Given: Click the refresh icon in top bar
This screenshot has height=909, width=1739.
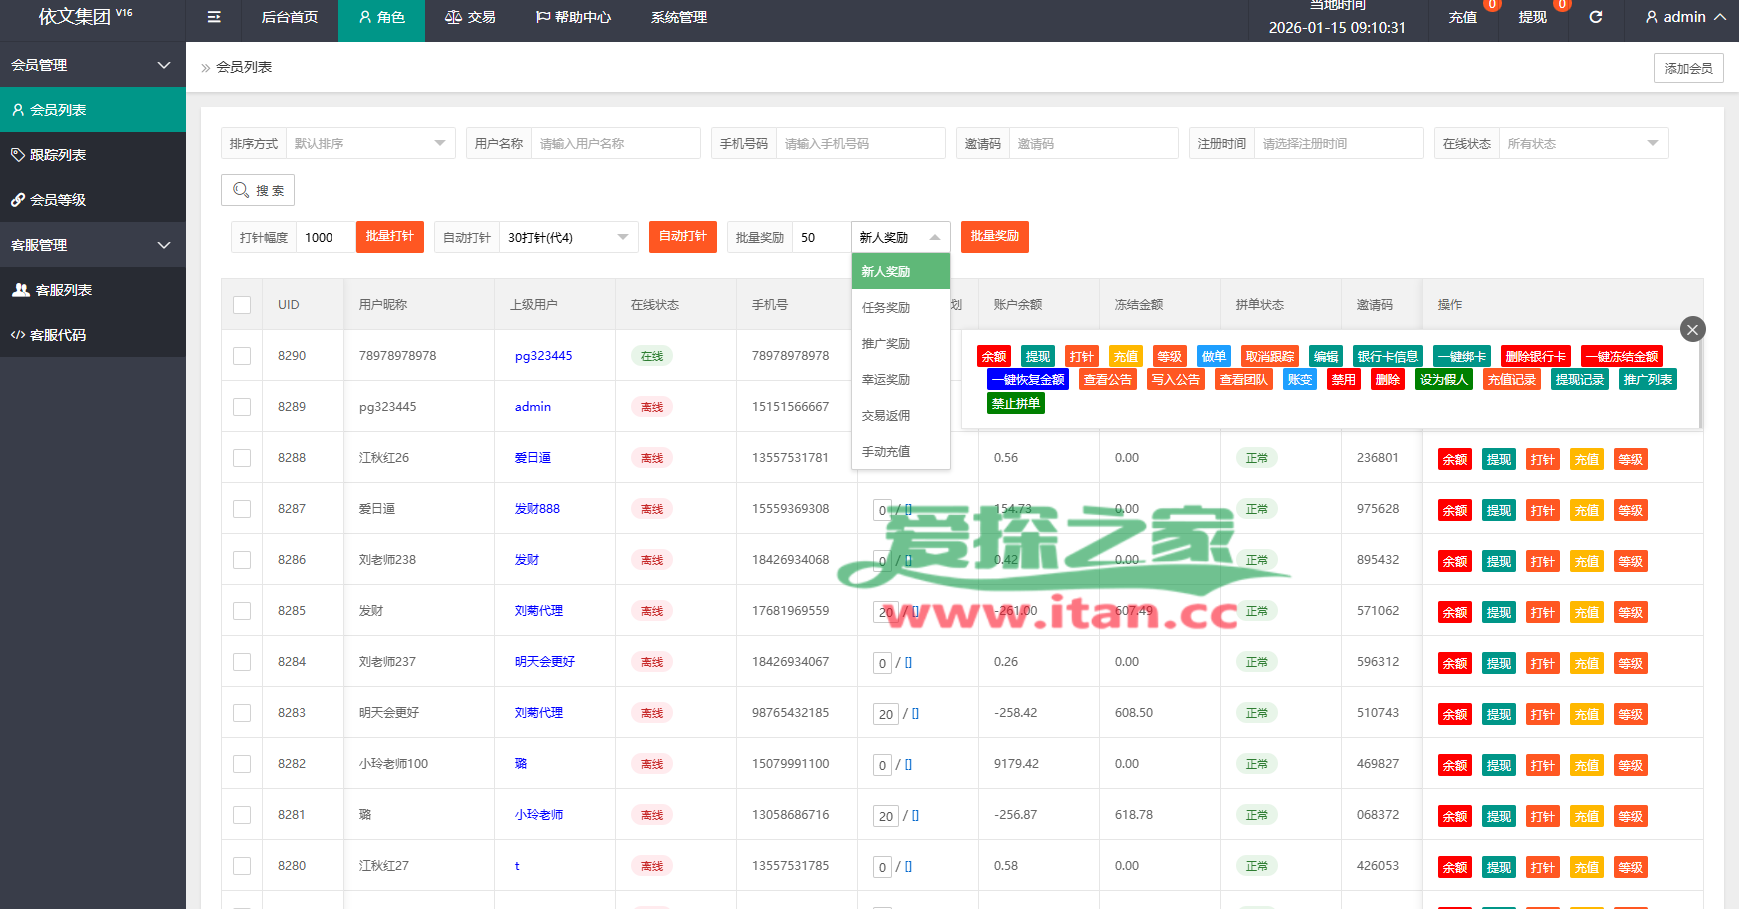Looking at the screenshot, I should pos(1596,17).
